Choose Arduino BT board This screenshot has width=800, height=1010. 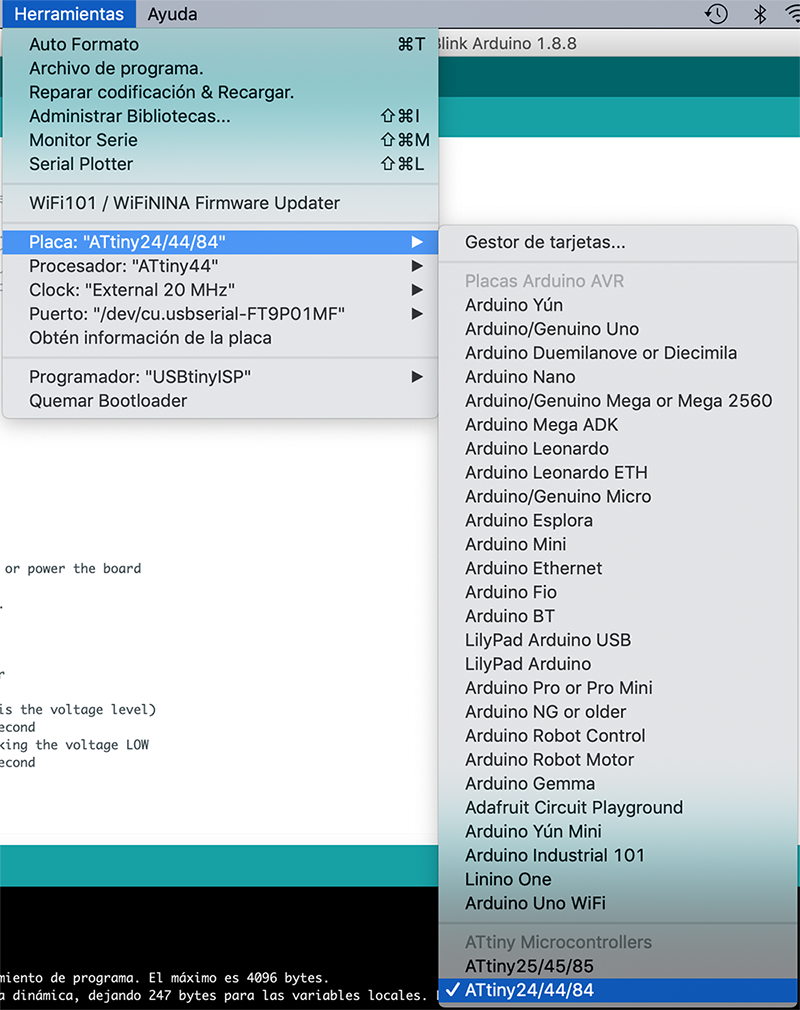tap(618, 616)
